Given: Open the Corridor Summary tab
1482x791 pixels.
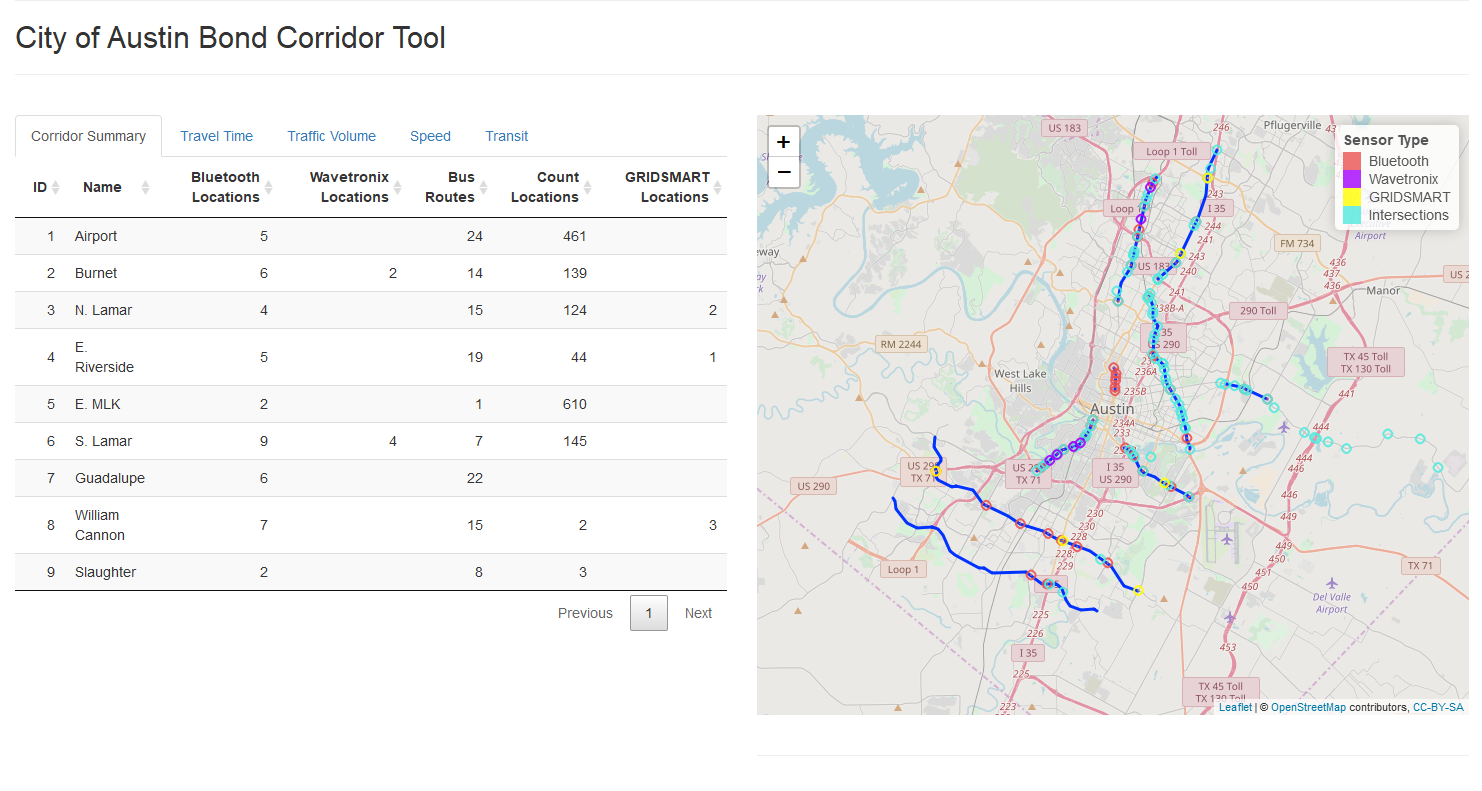Looking at the screenshot, I should click(x=88, y=136).
